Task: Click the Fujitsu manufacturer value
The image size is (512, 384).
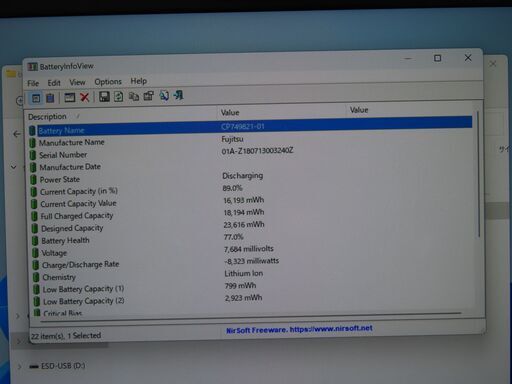Action: pos(232,139)
